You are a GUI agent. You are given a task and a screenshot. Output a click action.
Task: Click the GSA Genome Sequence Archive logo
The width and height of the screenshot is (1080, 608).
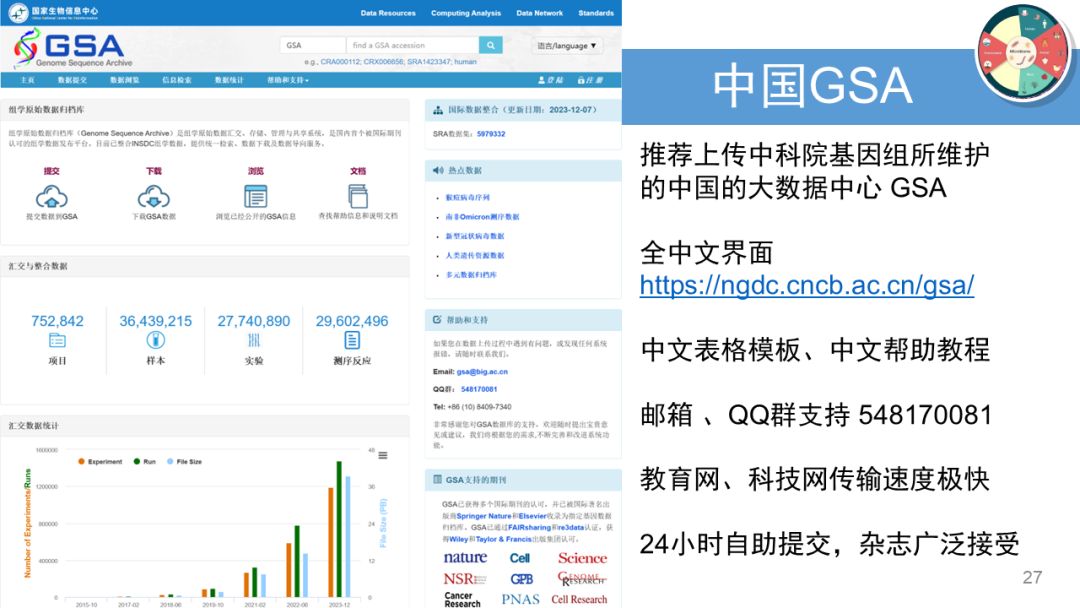coord(72,48)
